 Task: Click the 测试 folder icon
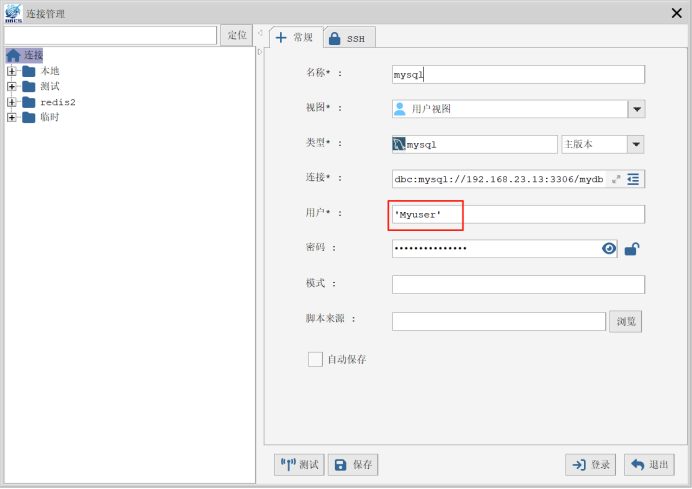(x=29, y=86)
